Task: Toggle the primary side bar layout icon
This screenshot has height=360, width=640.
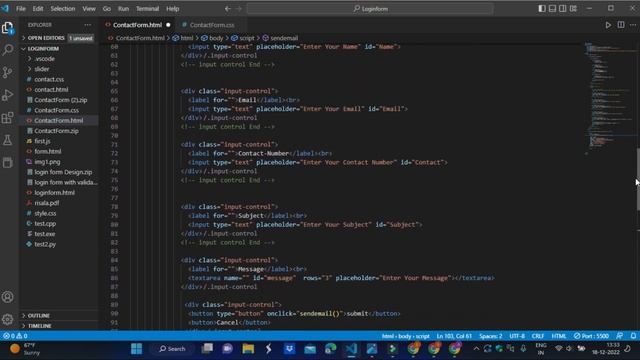Action: 542,9
